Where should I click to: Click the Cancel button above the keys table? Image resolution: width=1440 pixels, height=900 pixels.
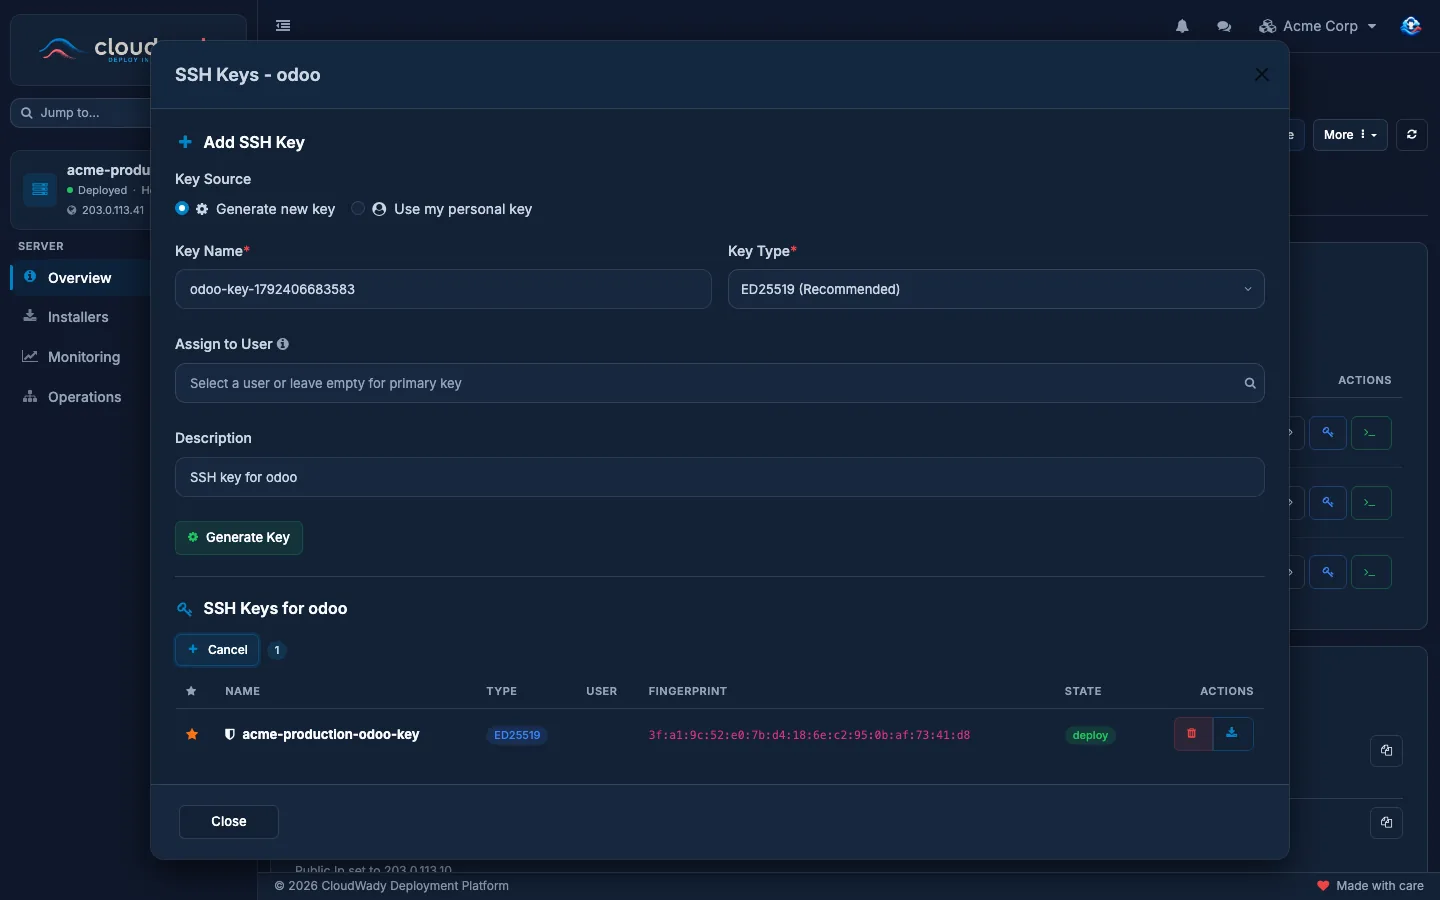(217, 650)
